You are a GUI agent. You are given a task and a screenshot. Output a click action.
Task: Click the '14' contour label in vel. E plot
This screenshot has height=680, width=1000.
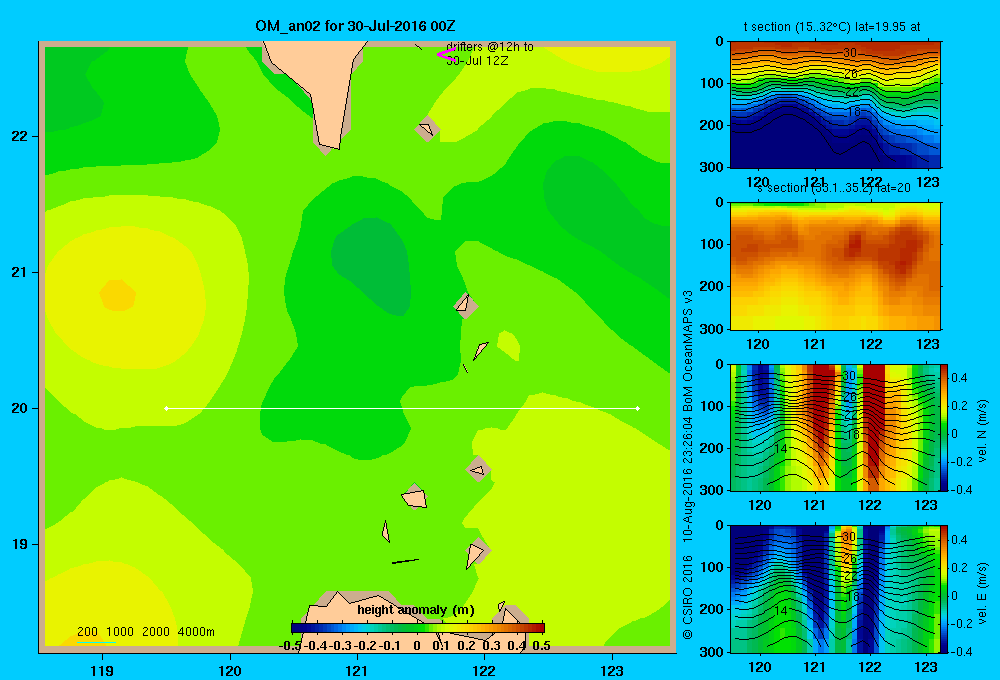(x=781, y=610)
